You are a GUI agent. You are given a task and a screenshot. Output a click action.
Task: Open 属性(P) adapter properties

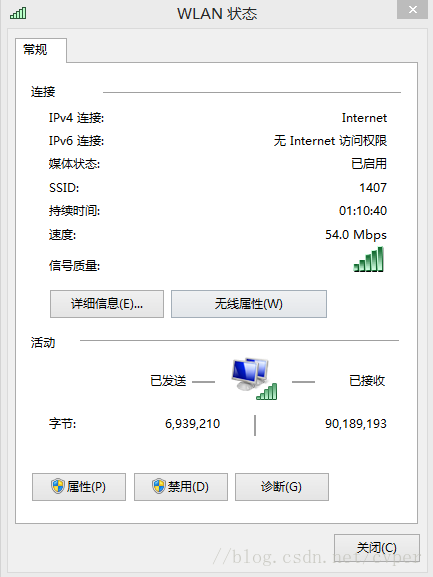click(79, 487)
